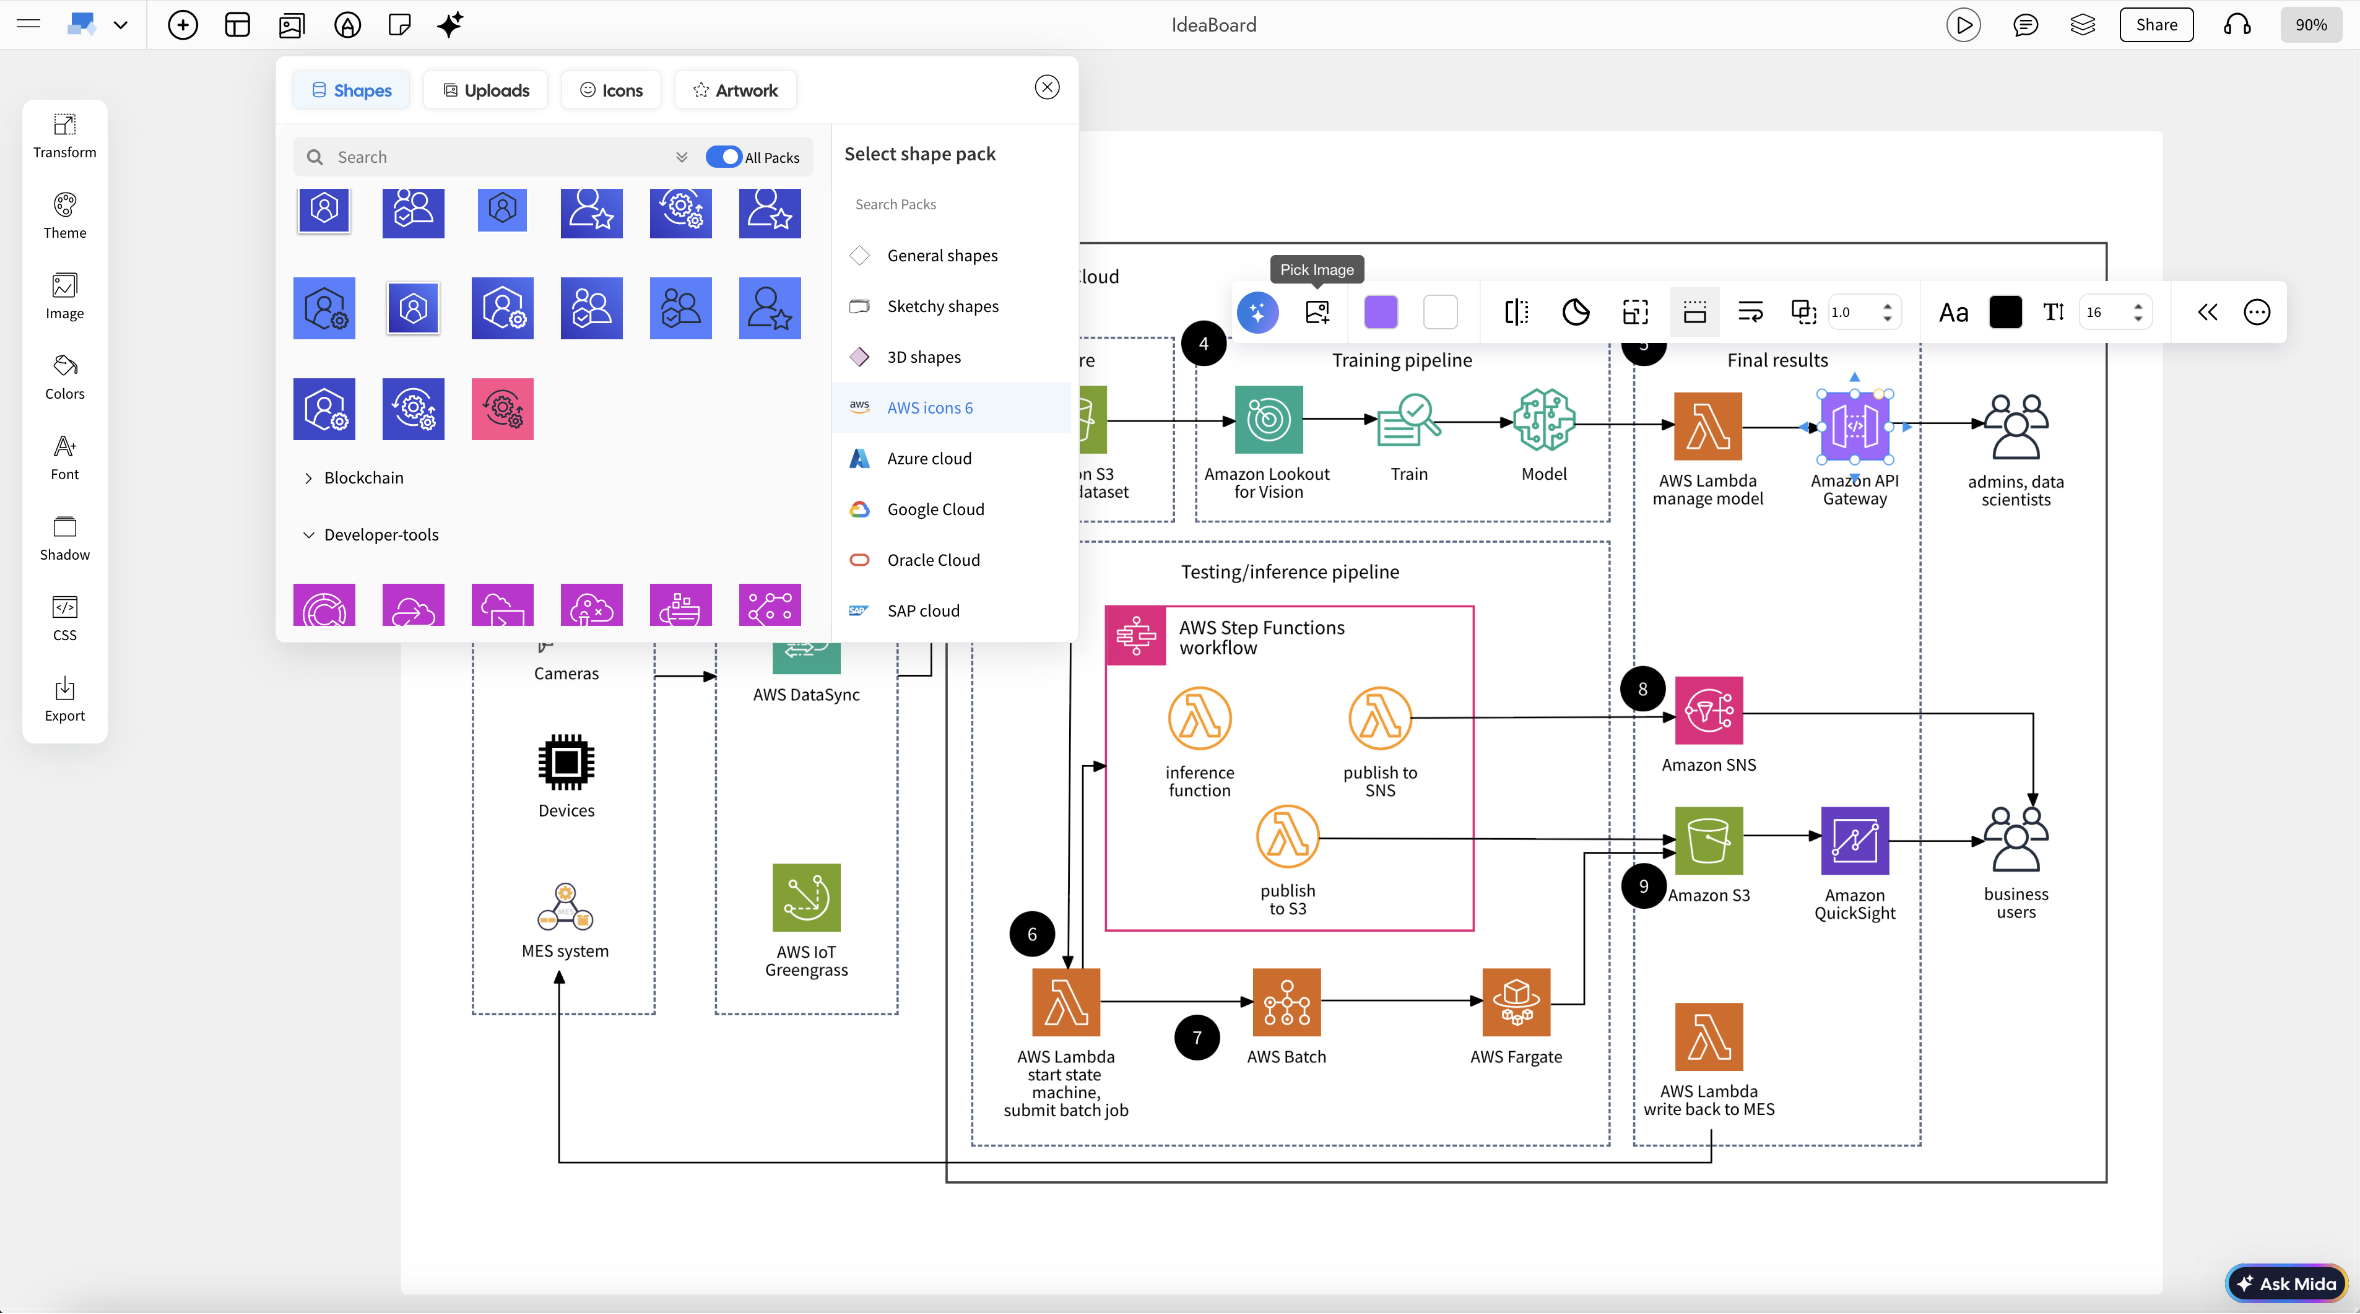This screenshot has width=2360, height=1314.
Task: Switch to the Shapes tab
Action: coord(351,90)
